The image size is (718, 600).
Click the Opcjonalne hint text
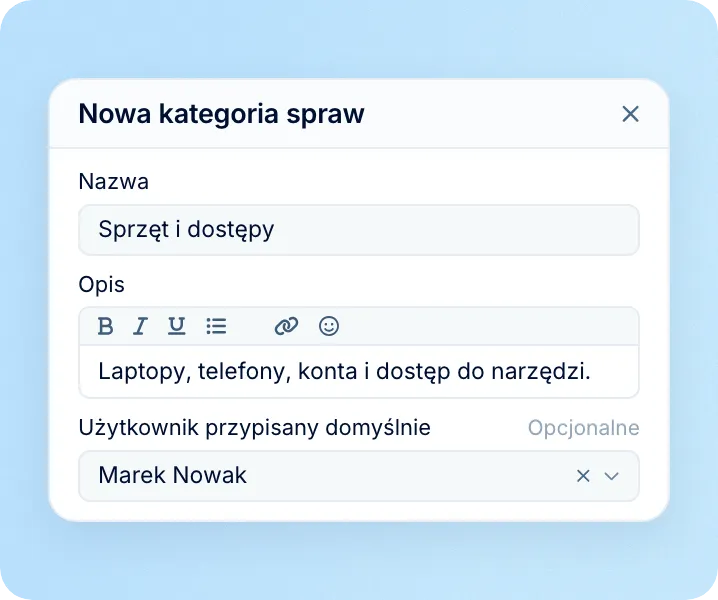point(583,428)
